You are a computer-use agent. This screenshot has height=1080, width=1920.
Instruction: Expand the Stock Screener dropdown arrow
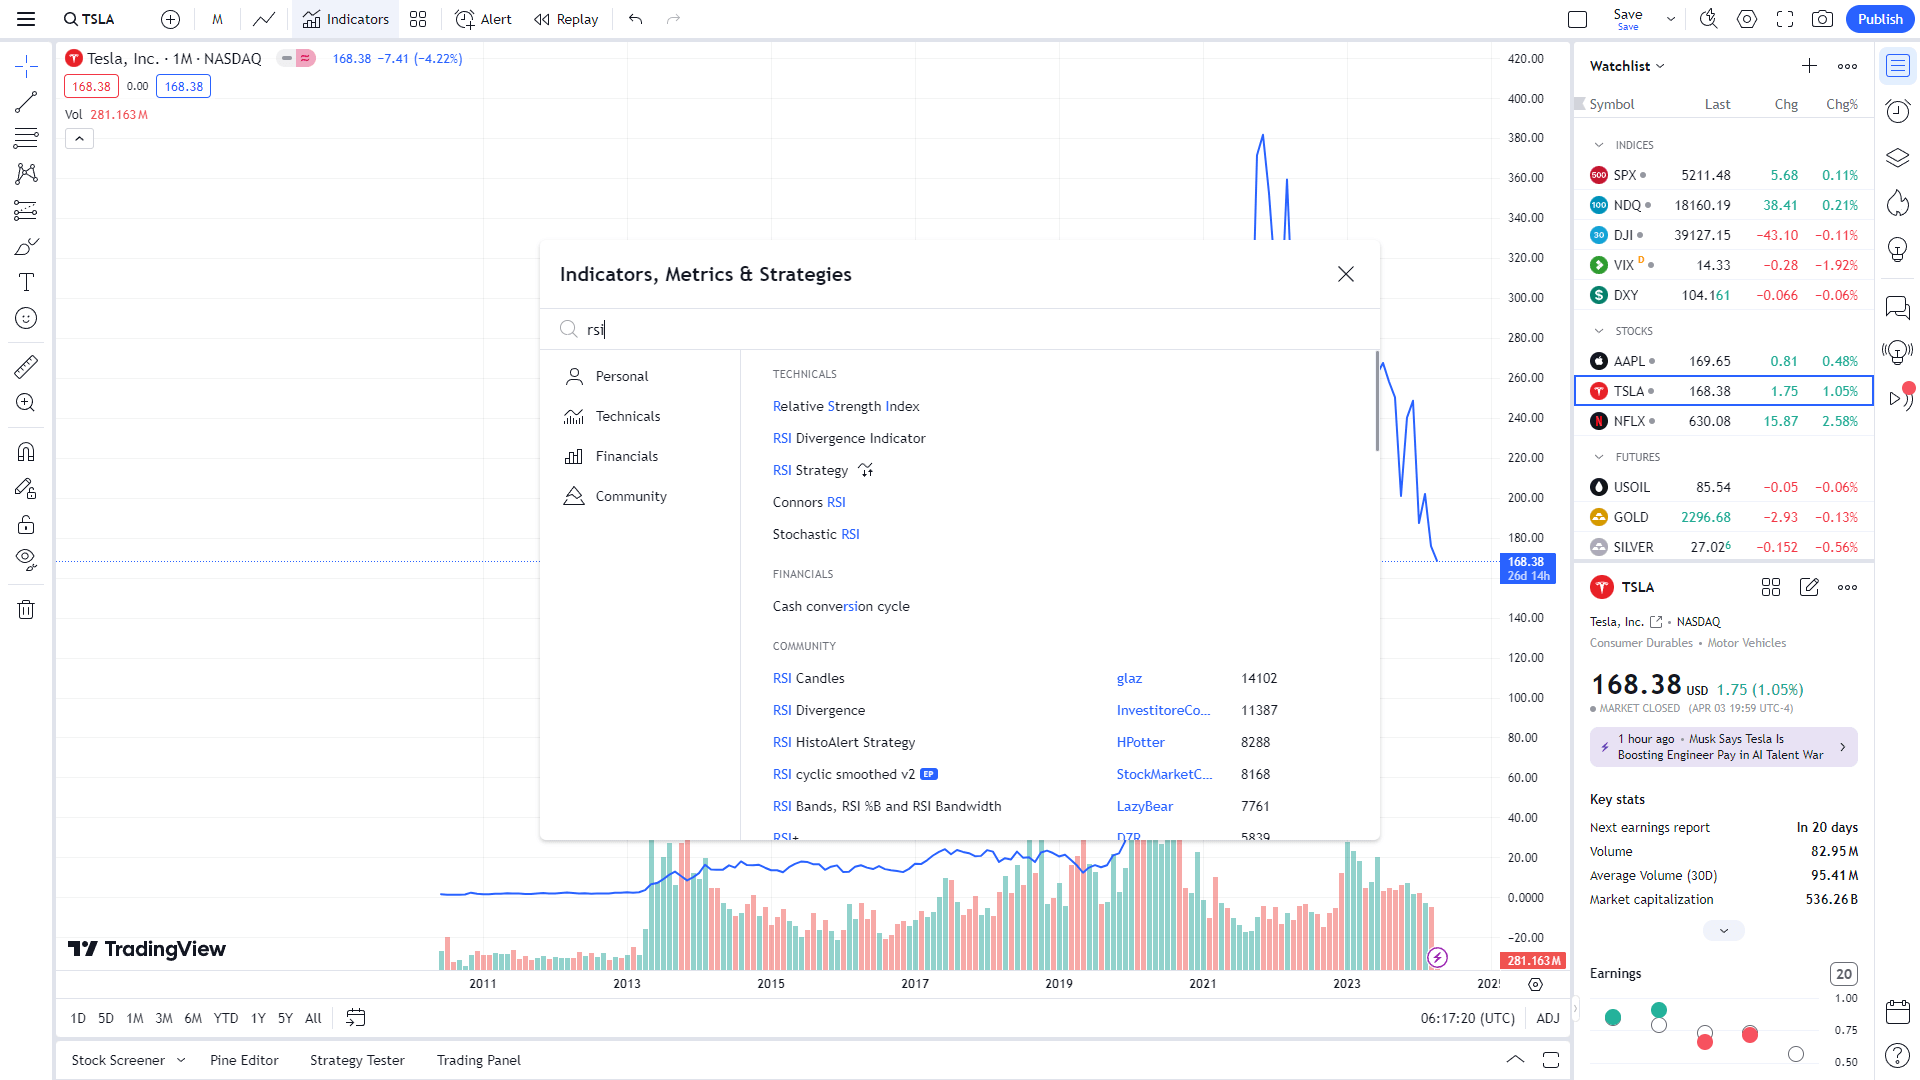click(181, 1060)
